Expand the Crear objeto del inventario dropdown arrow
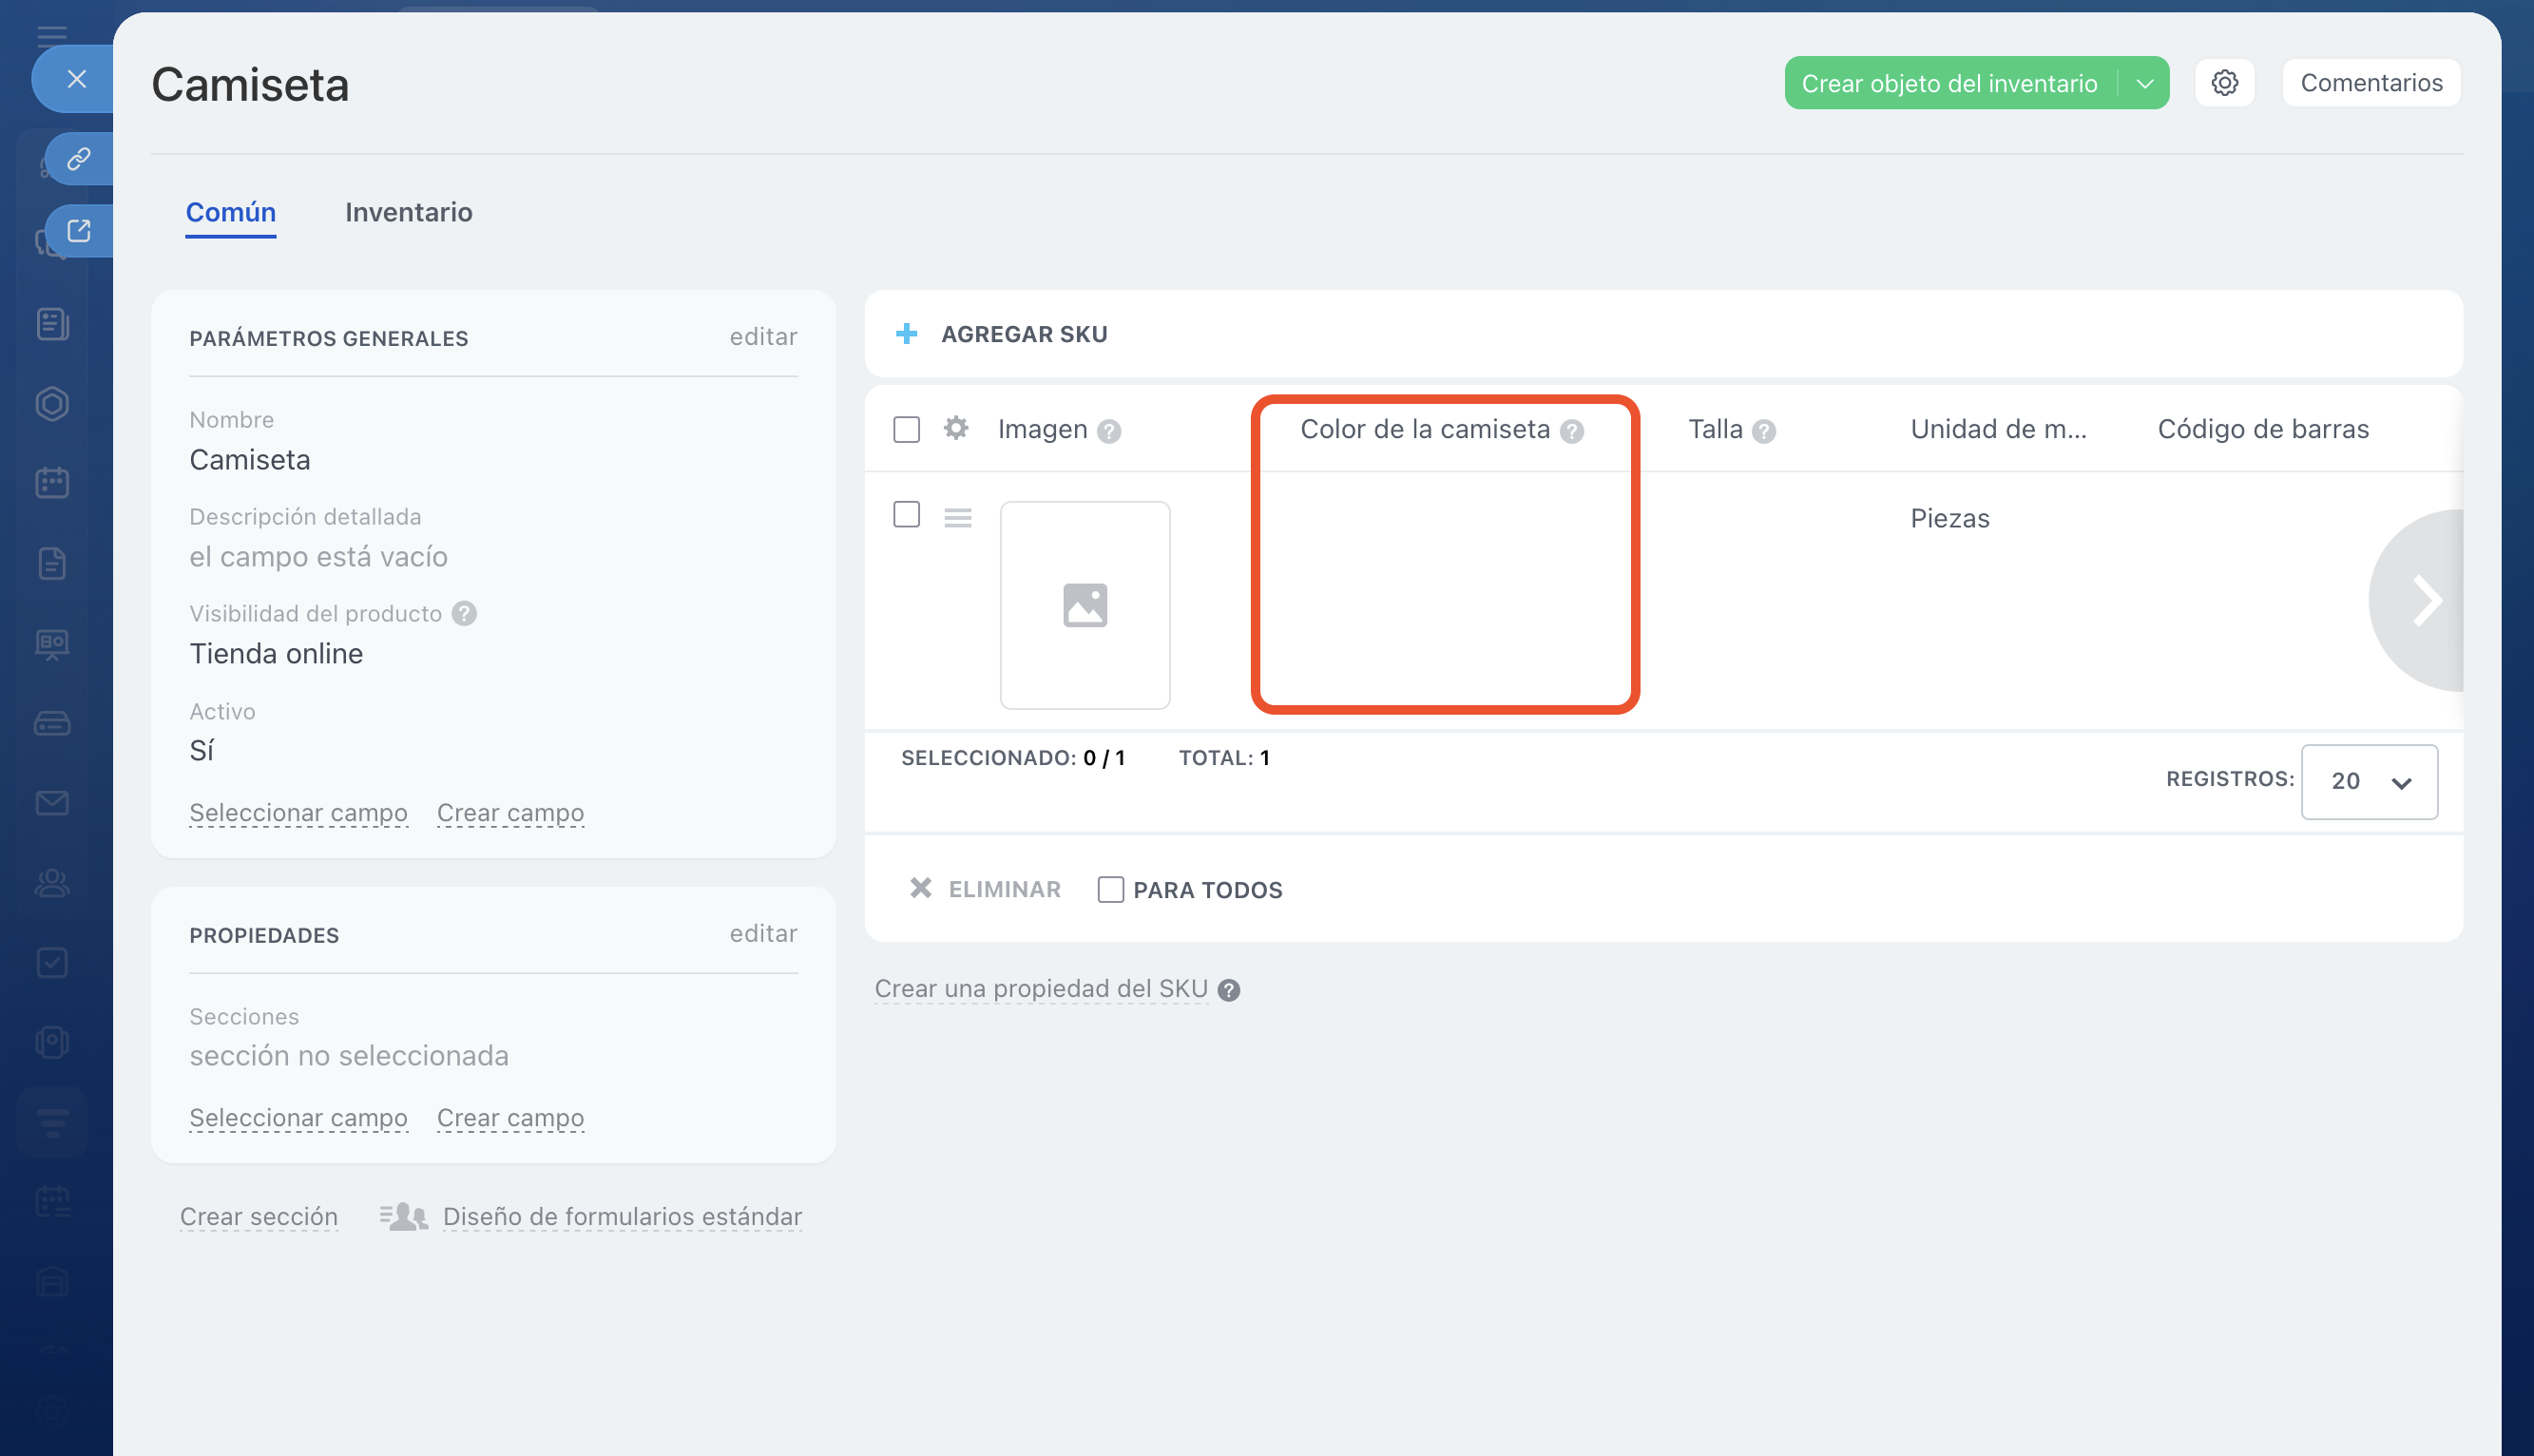The width and height of the screenshot is (2534, 1456). (2144, 84)
